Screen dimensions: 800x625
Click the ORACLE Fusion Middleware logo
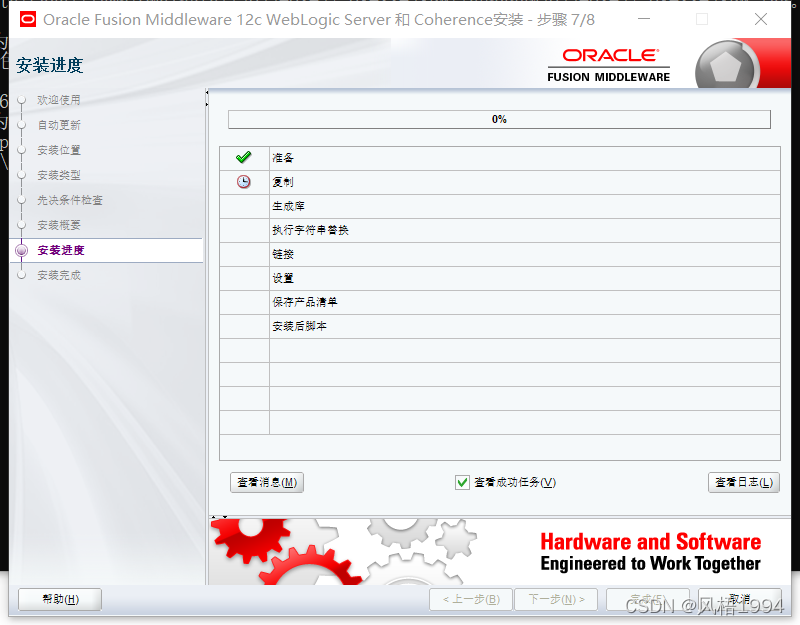tap(609, 65)
